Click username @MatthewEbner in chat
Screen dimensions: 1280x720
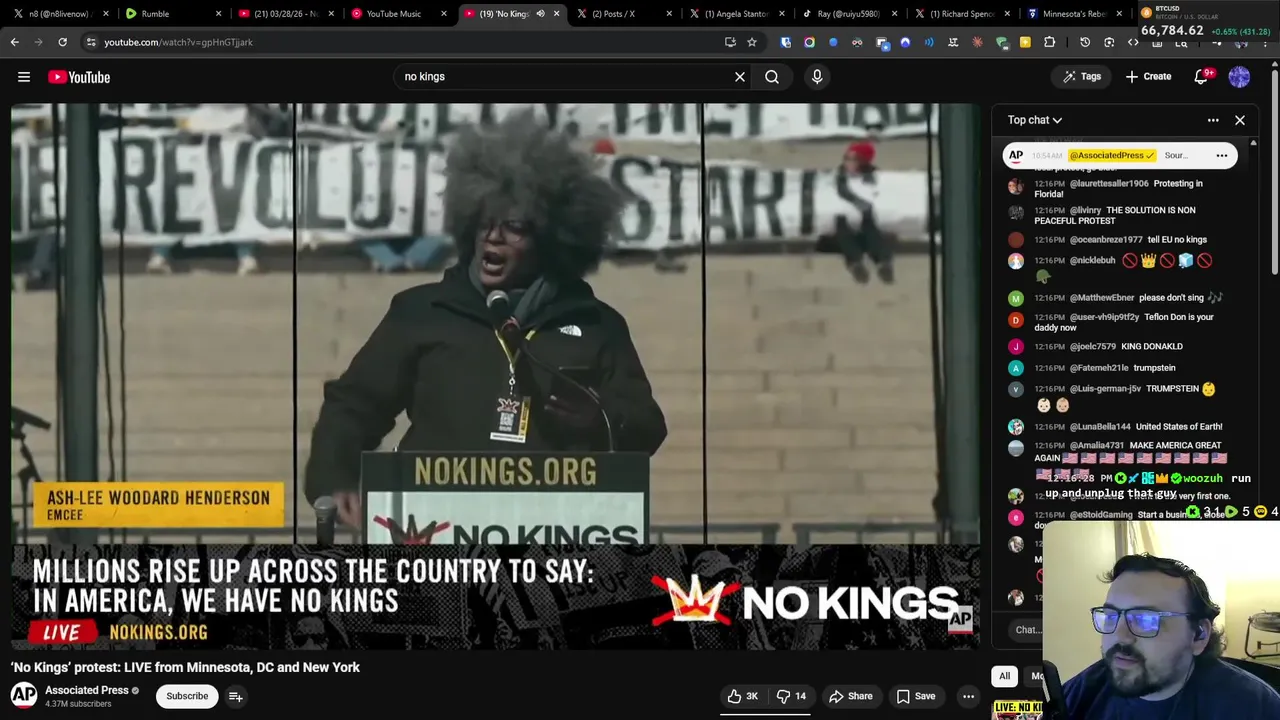pyautogui.click(x=1102, y=298)
